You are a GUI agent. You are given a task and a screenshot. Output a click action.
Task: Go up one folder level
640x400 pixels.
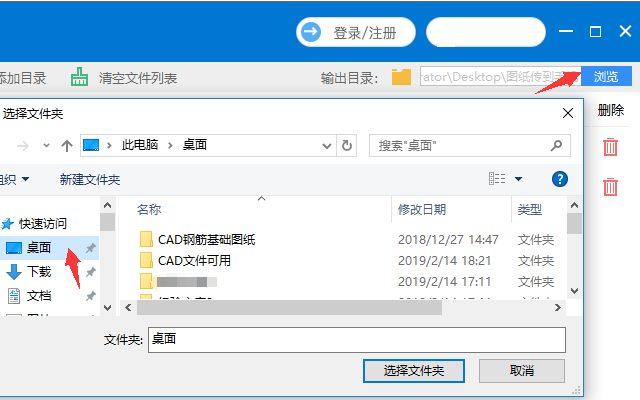click(x=67, y=145)
